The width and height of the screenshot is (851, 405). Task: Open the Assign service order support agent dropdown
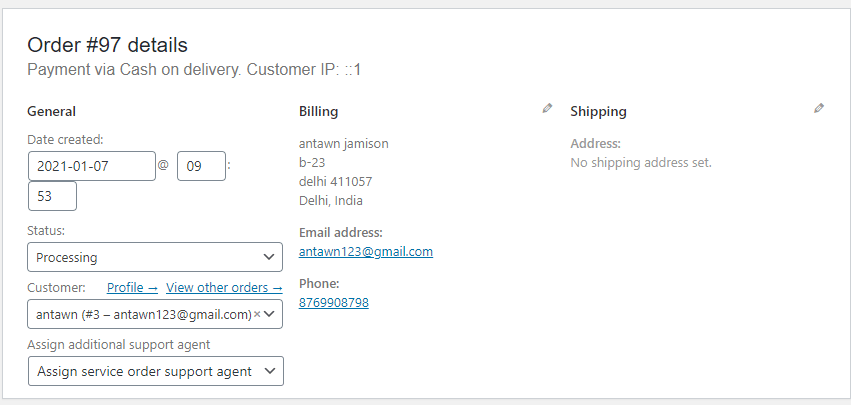[156, 371]
